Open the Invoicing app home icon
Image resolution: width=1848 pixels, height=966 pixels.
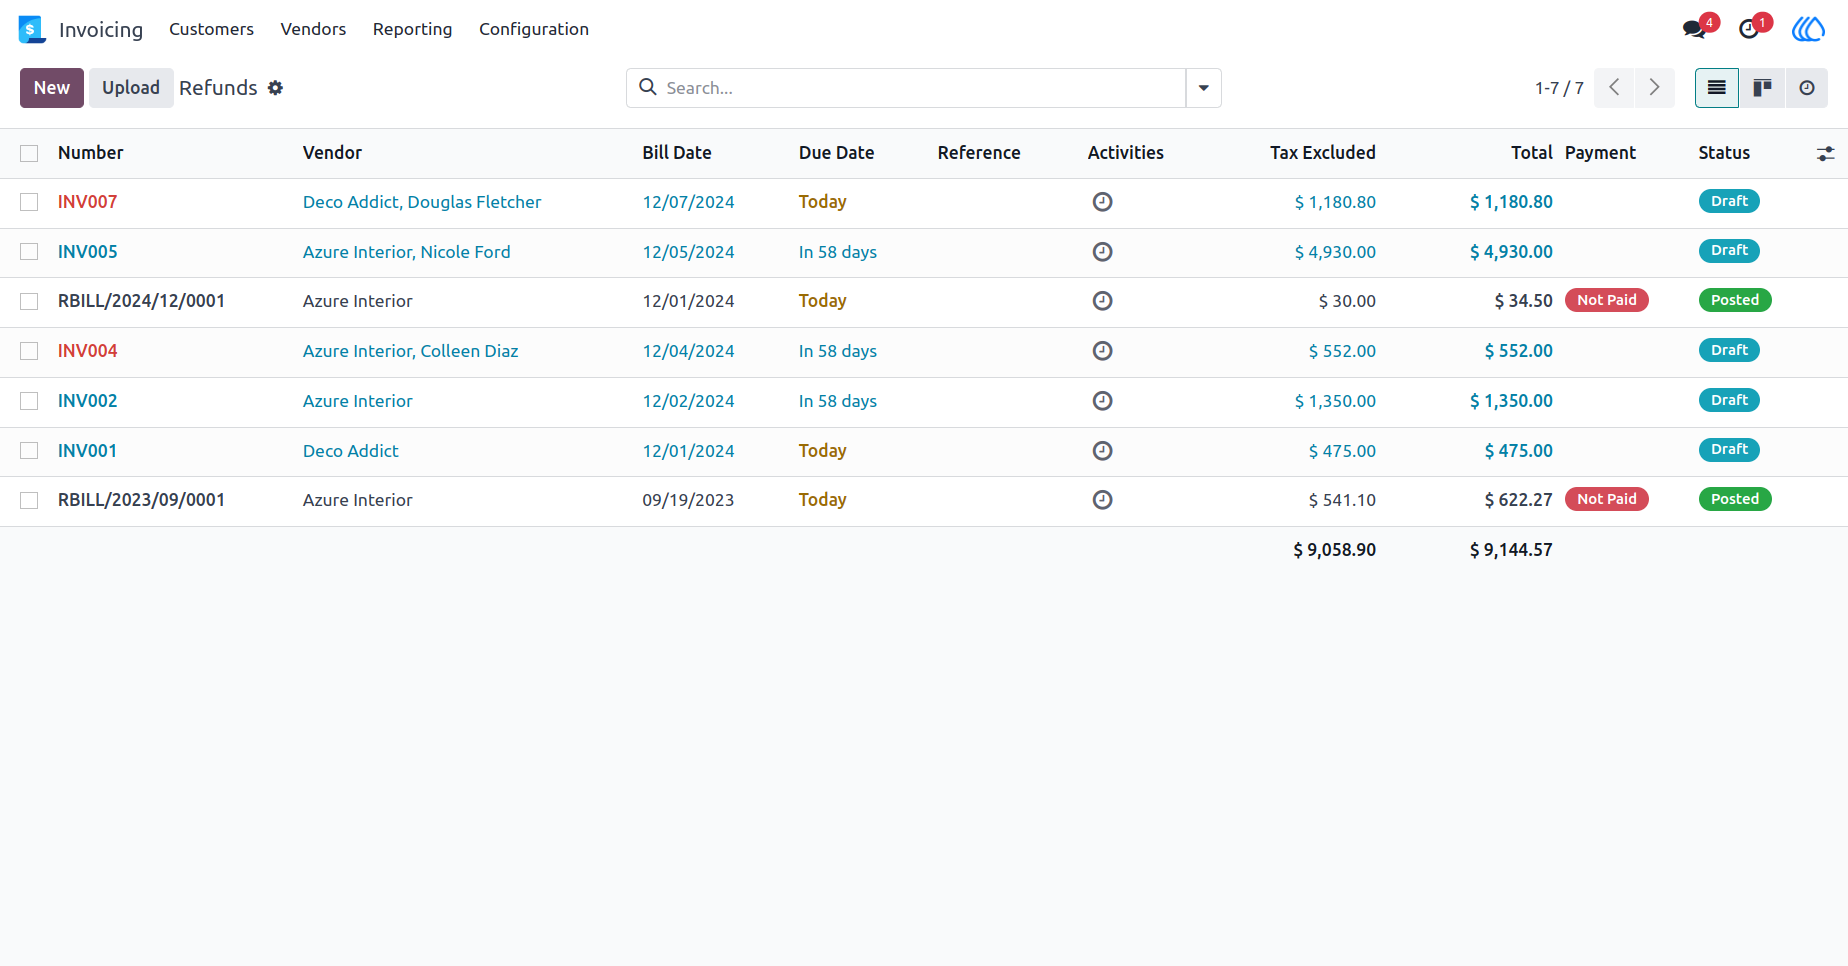coord(32,29)
